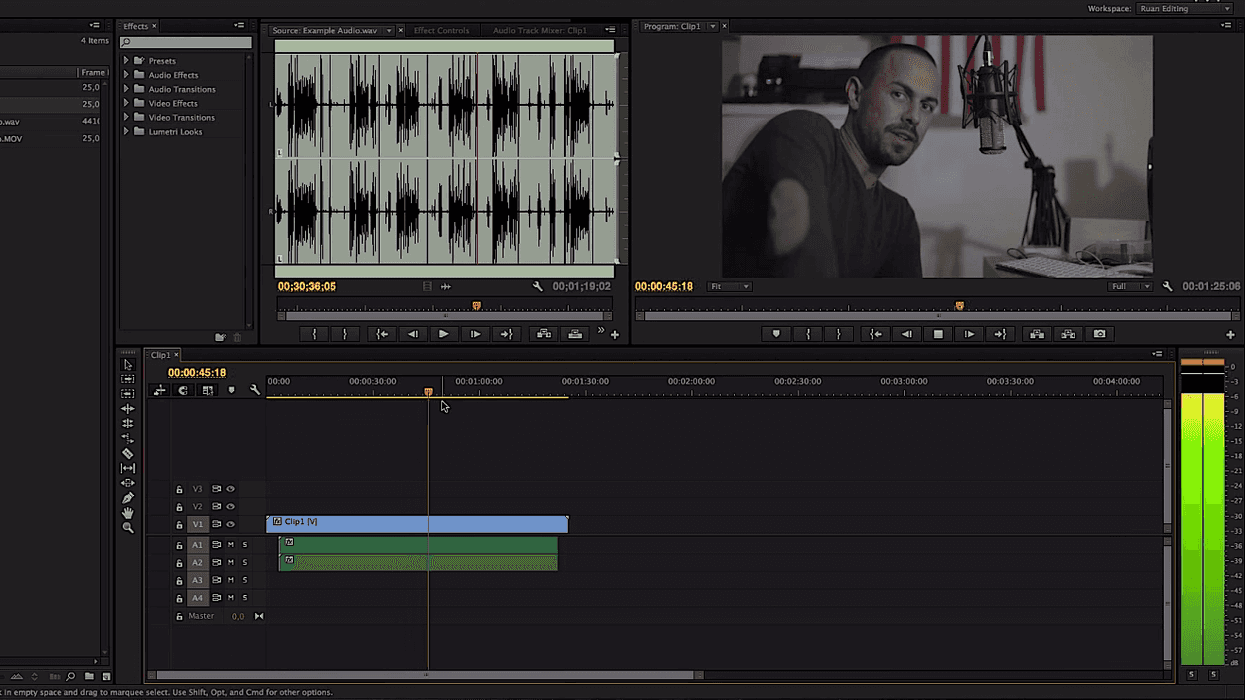Mark In point in Source monitor
This screenshot has width=1245, height=700.
coord(314,334)
